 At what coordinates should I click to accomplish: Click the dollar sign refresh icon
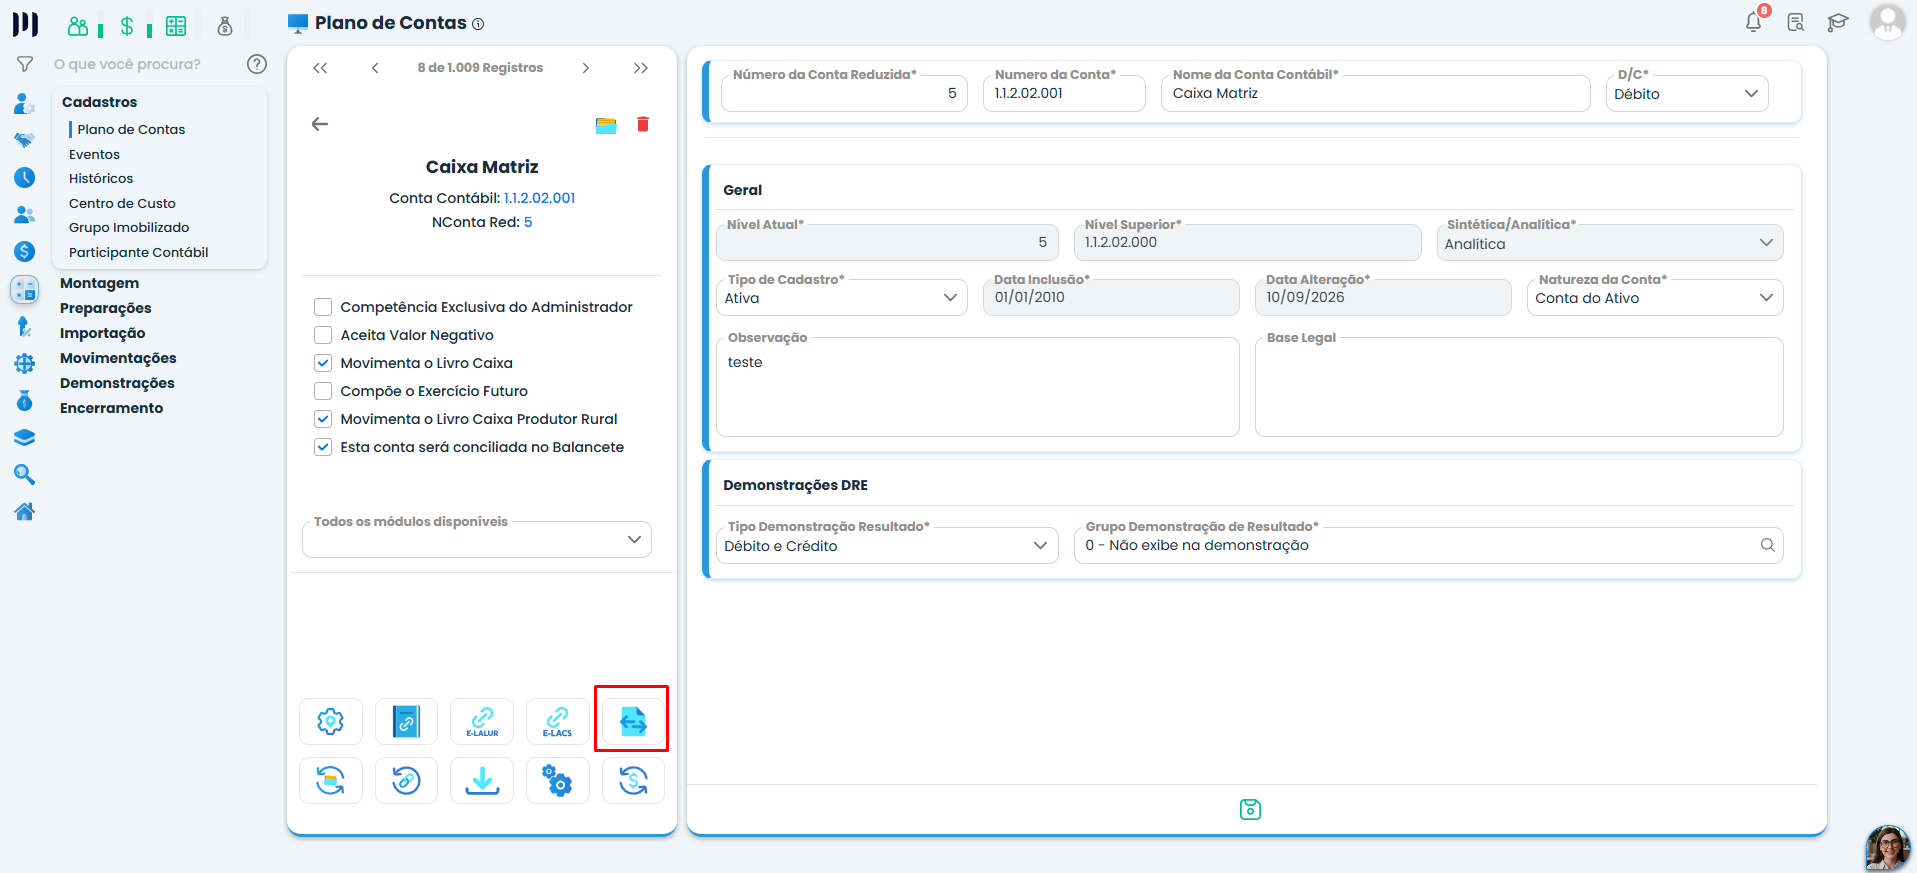click(x=633, y=780)
